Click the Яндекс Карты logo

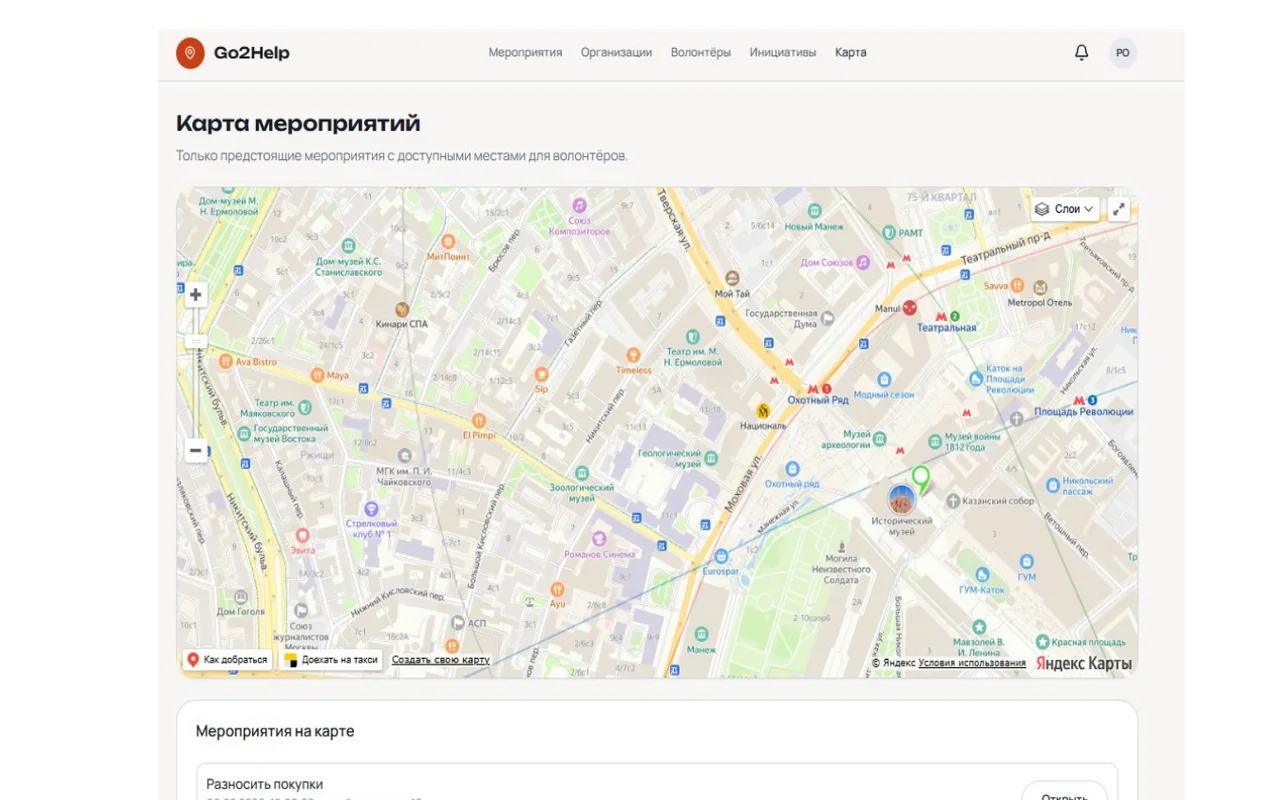(1084, 663)
